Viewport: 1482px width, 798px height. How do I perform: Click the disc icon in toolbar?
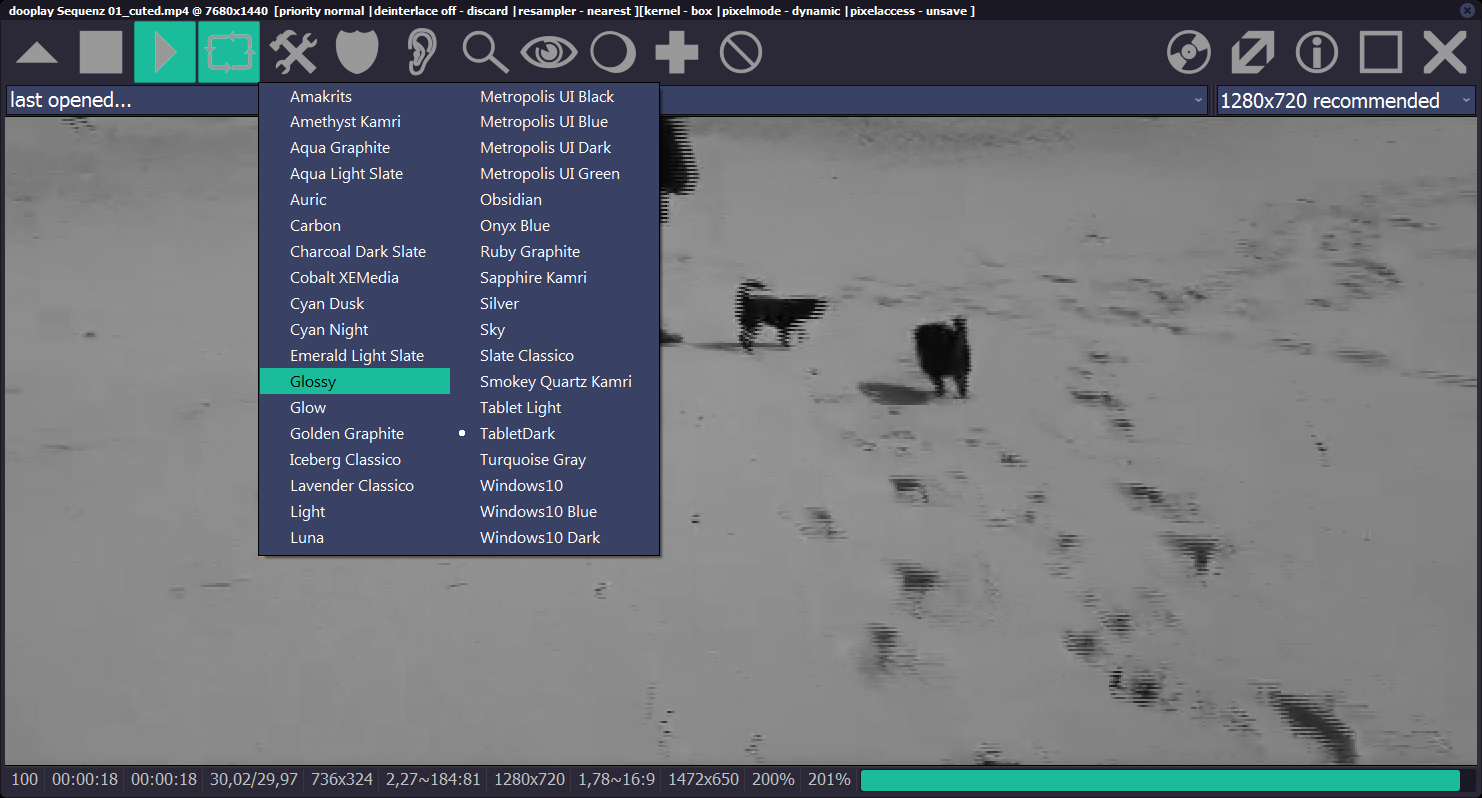coord(1188,52)
